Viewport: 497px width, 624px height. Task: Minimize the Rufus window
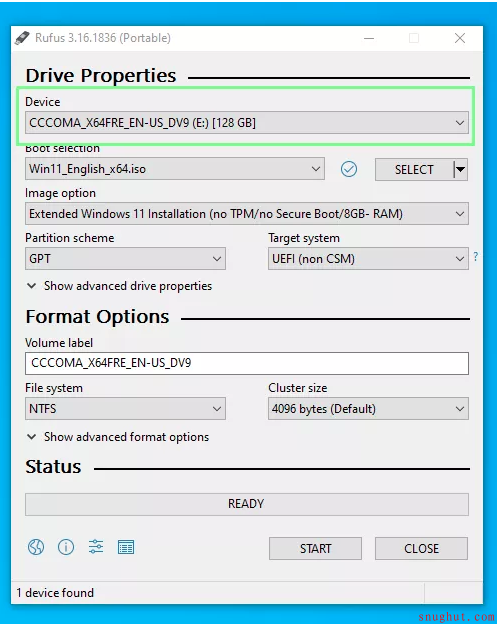point(369,38)
